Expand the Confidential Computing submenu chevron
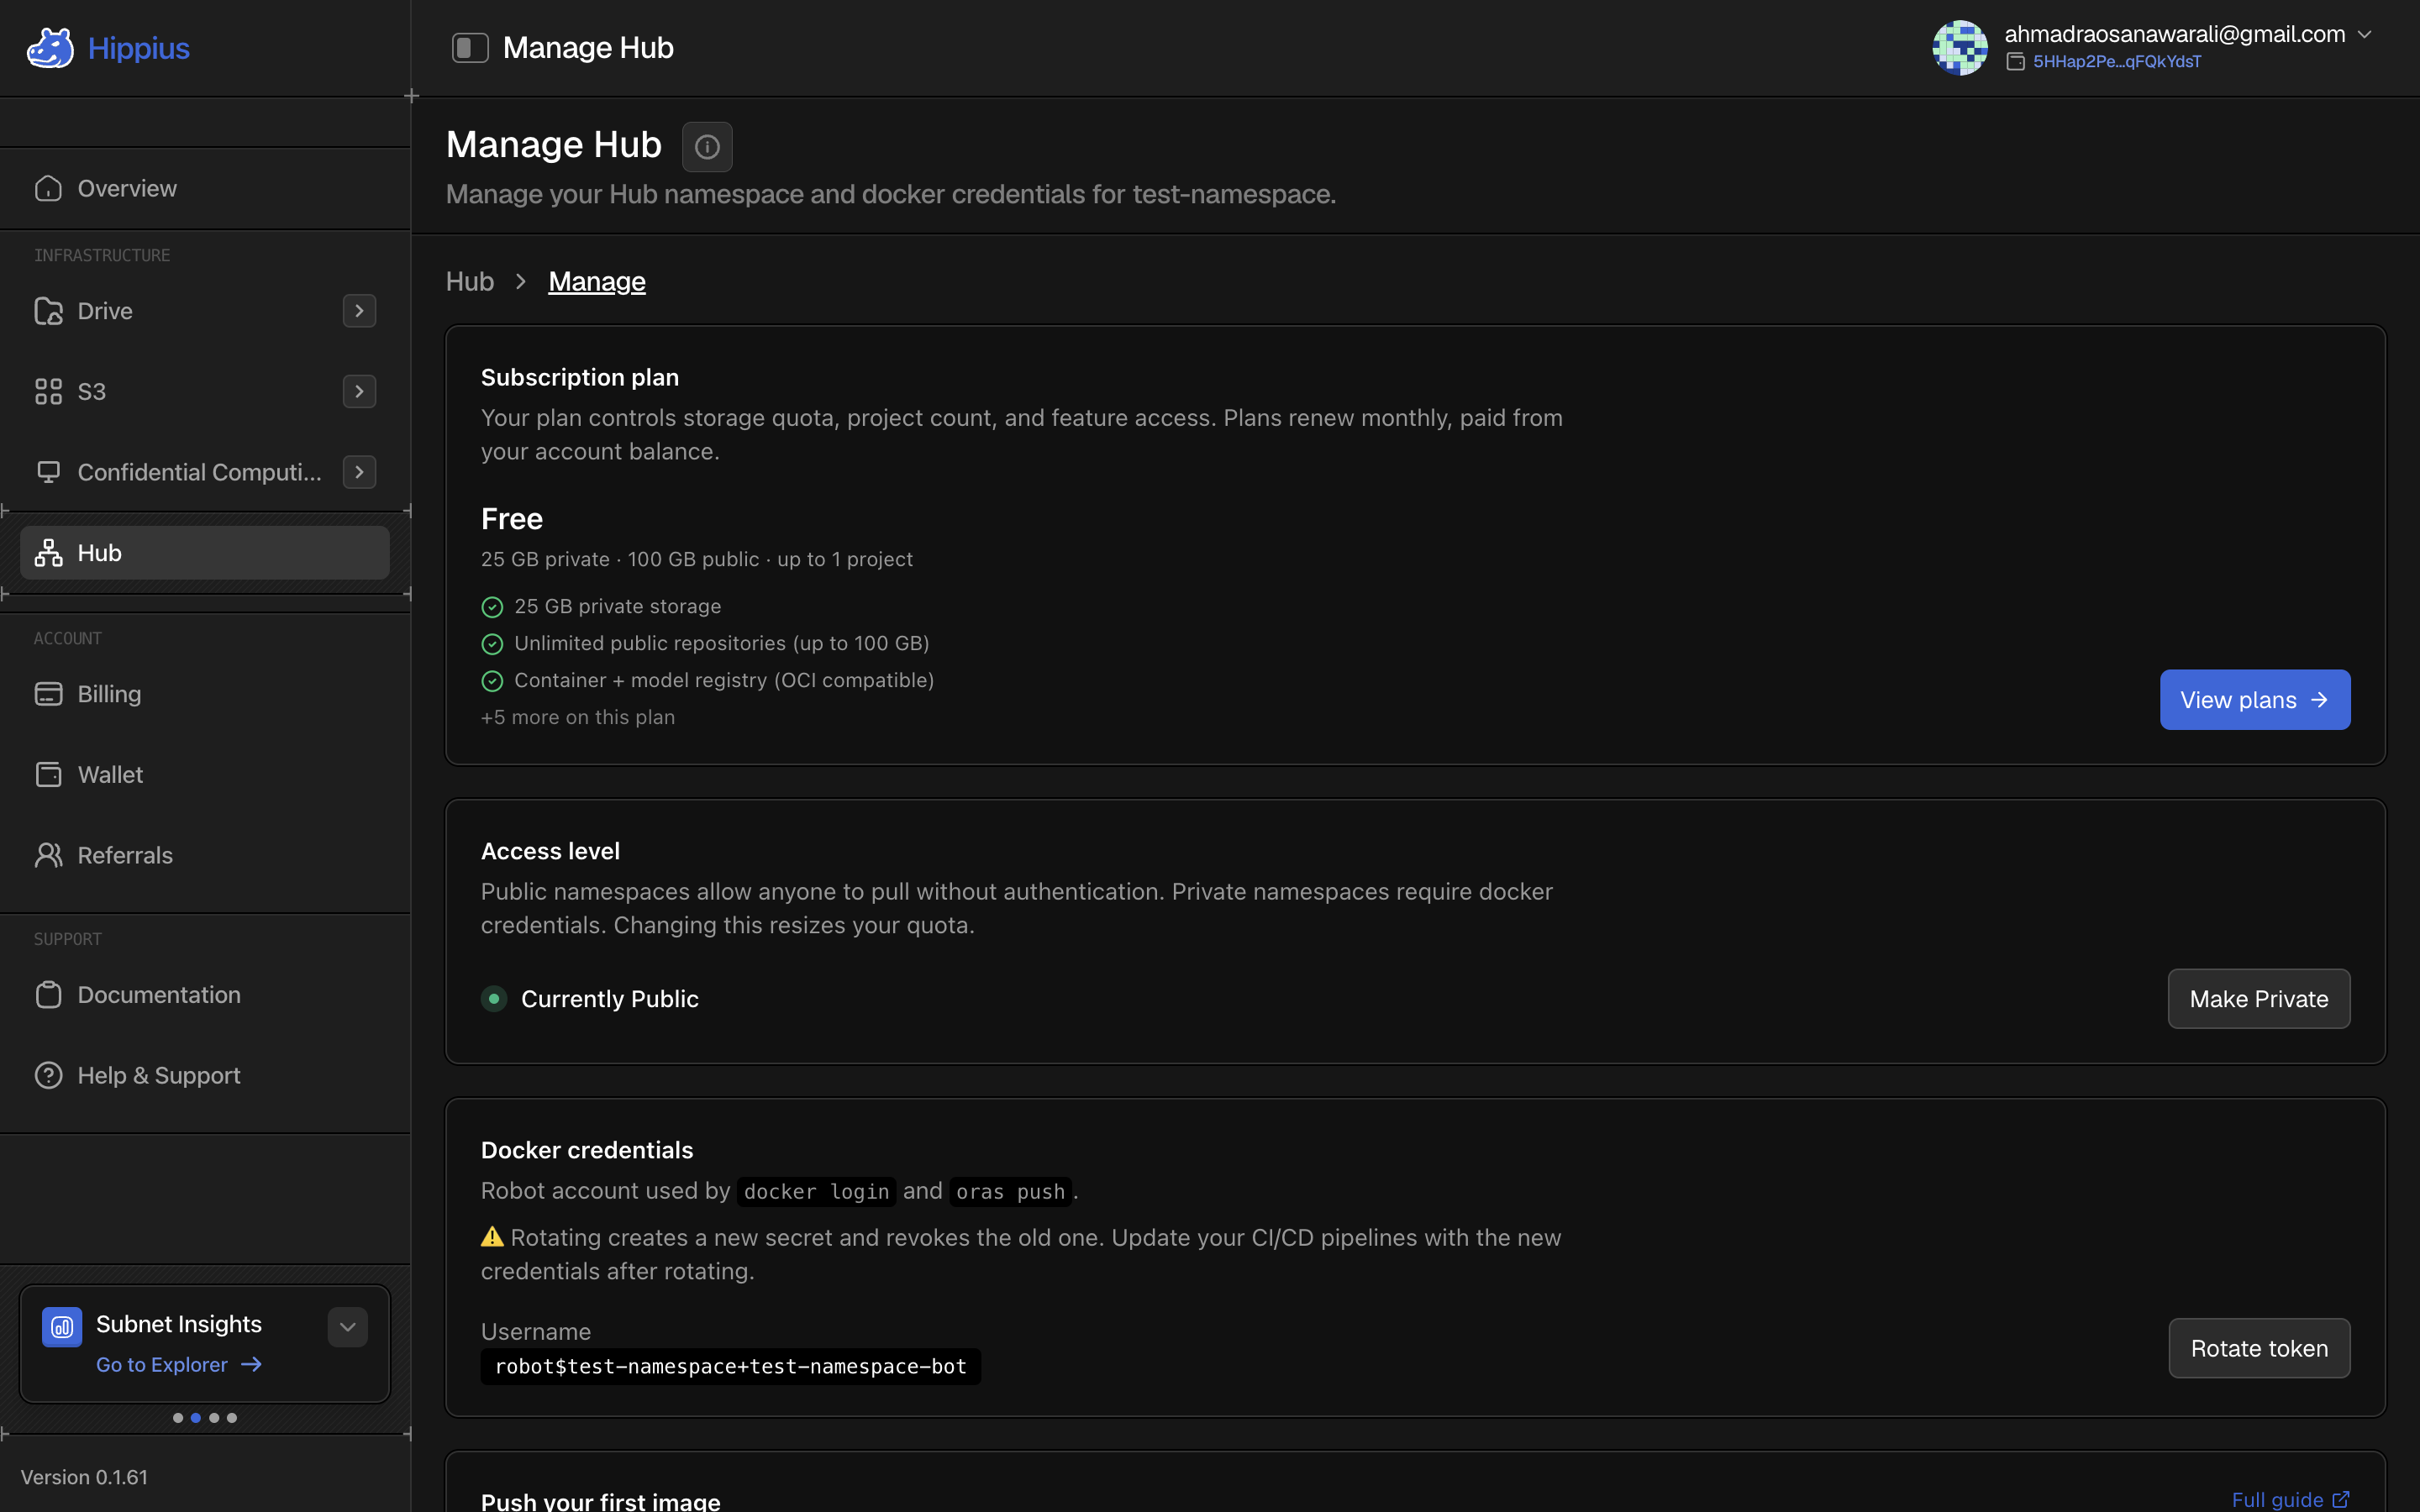 pyautogui.click(x=359, y=472)
